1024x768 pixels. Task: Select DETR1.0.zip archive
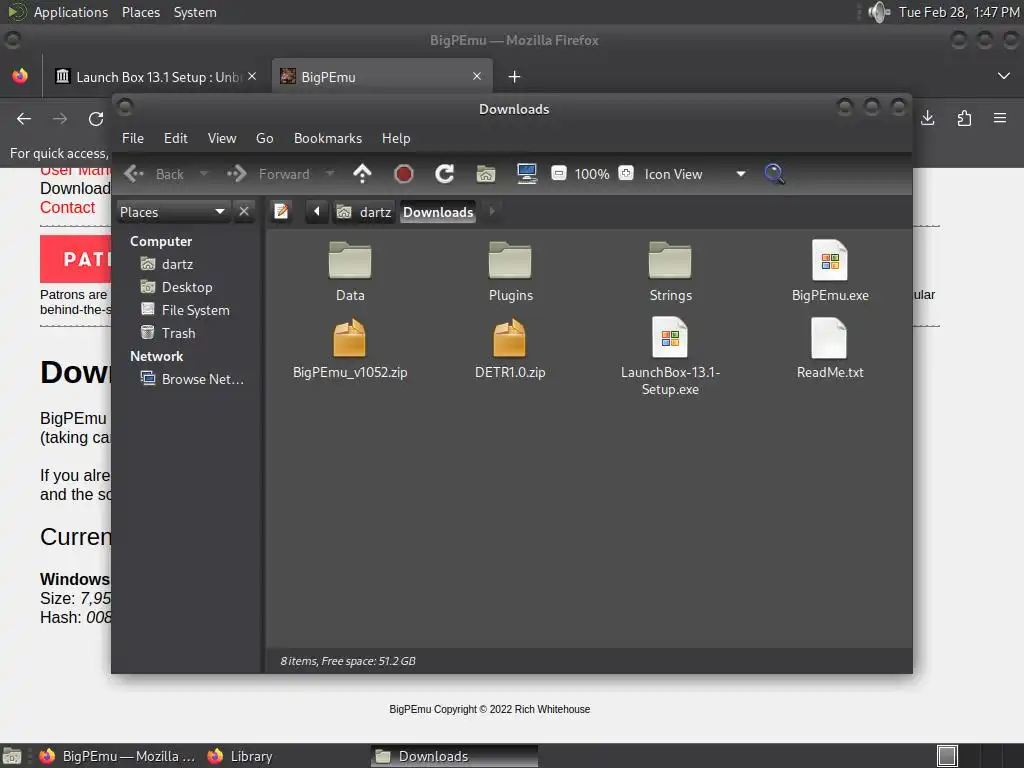510,349
